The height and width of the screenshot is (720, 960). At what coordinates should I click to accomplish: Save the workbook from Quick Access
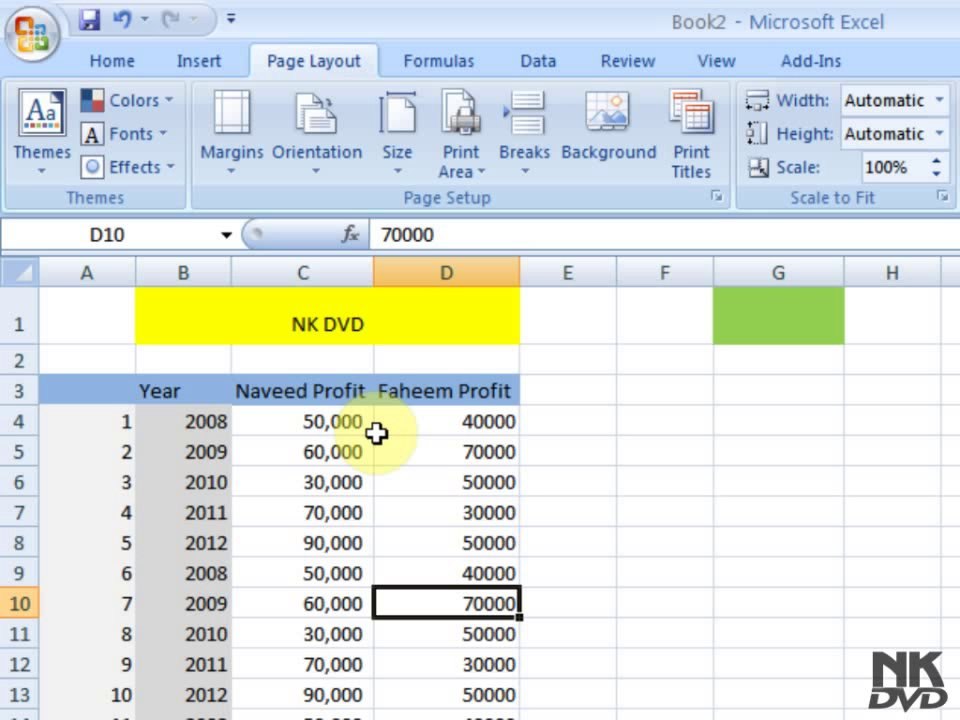(89, 20)
